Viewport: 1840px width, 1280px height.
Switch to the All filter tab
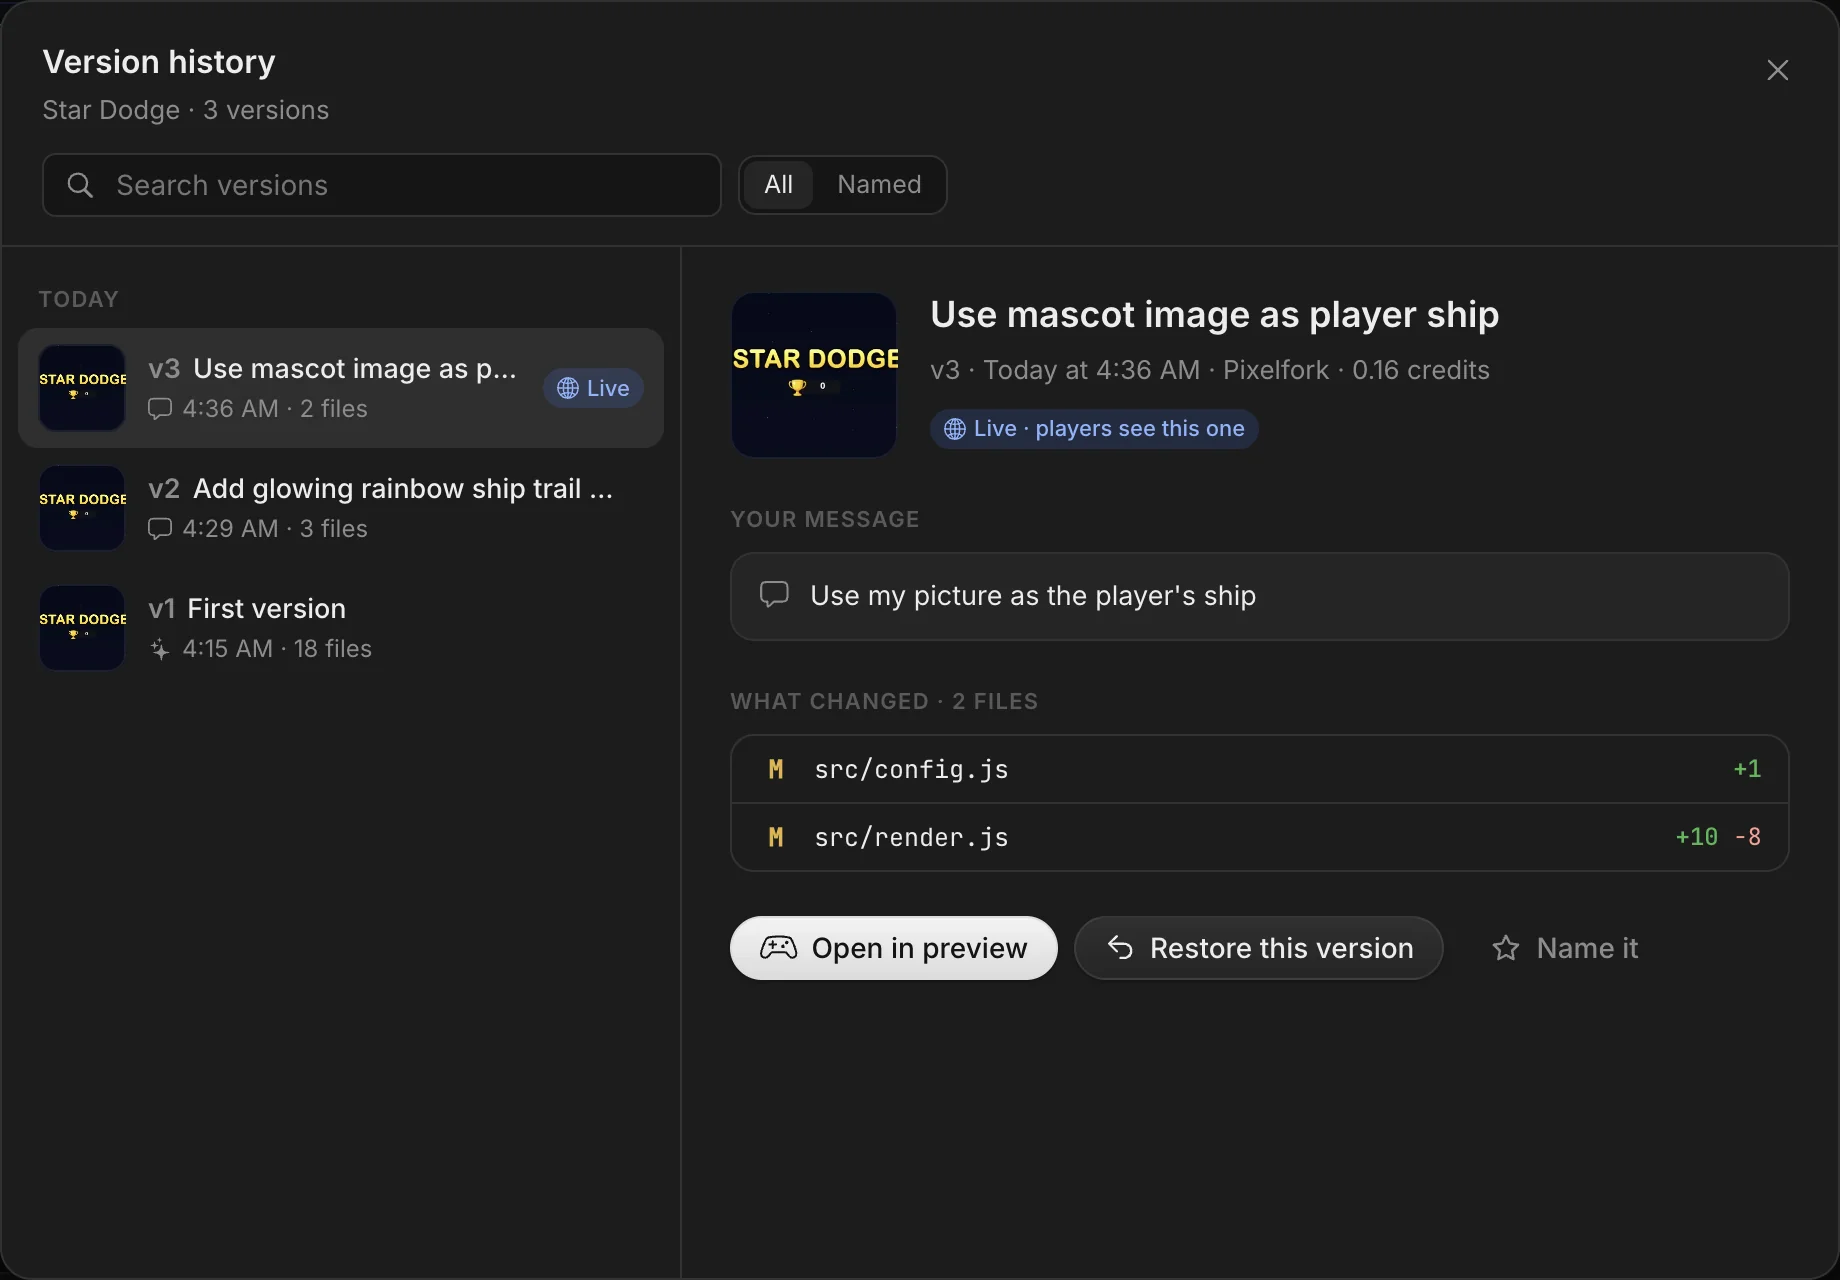(778, 185)
